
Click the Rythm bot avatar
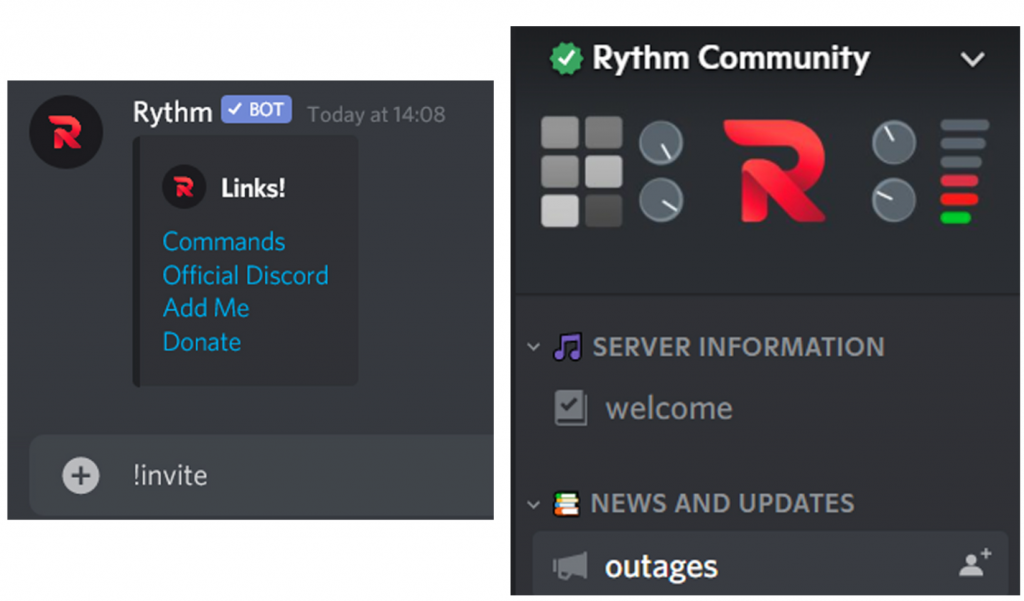(x=66, y=131)
